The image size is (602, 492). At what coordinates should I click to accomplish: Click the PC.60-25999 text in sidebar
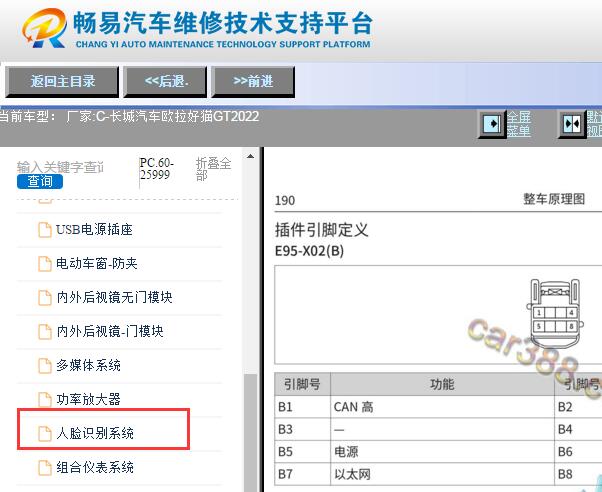tap(156, 169)
